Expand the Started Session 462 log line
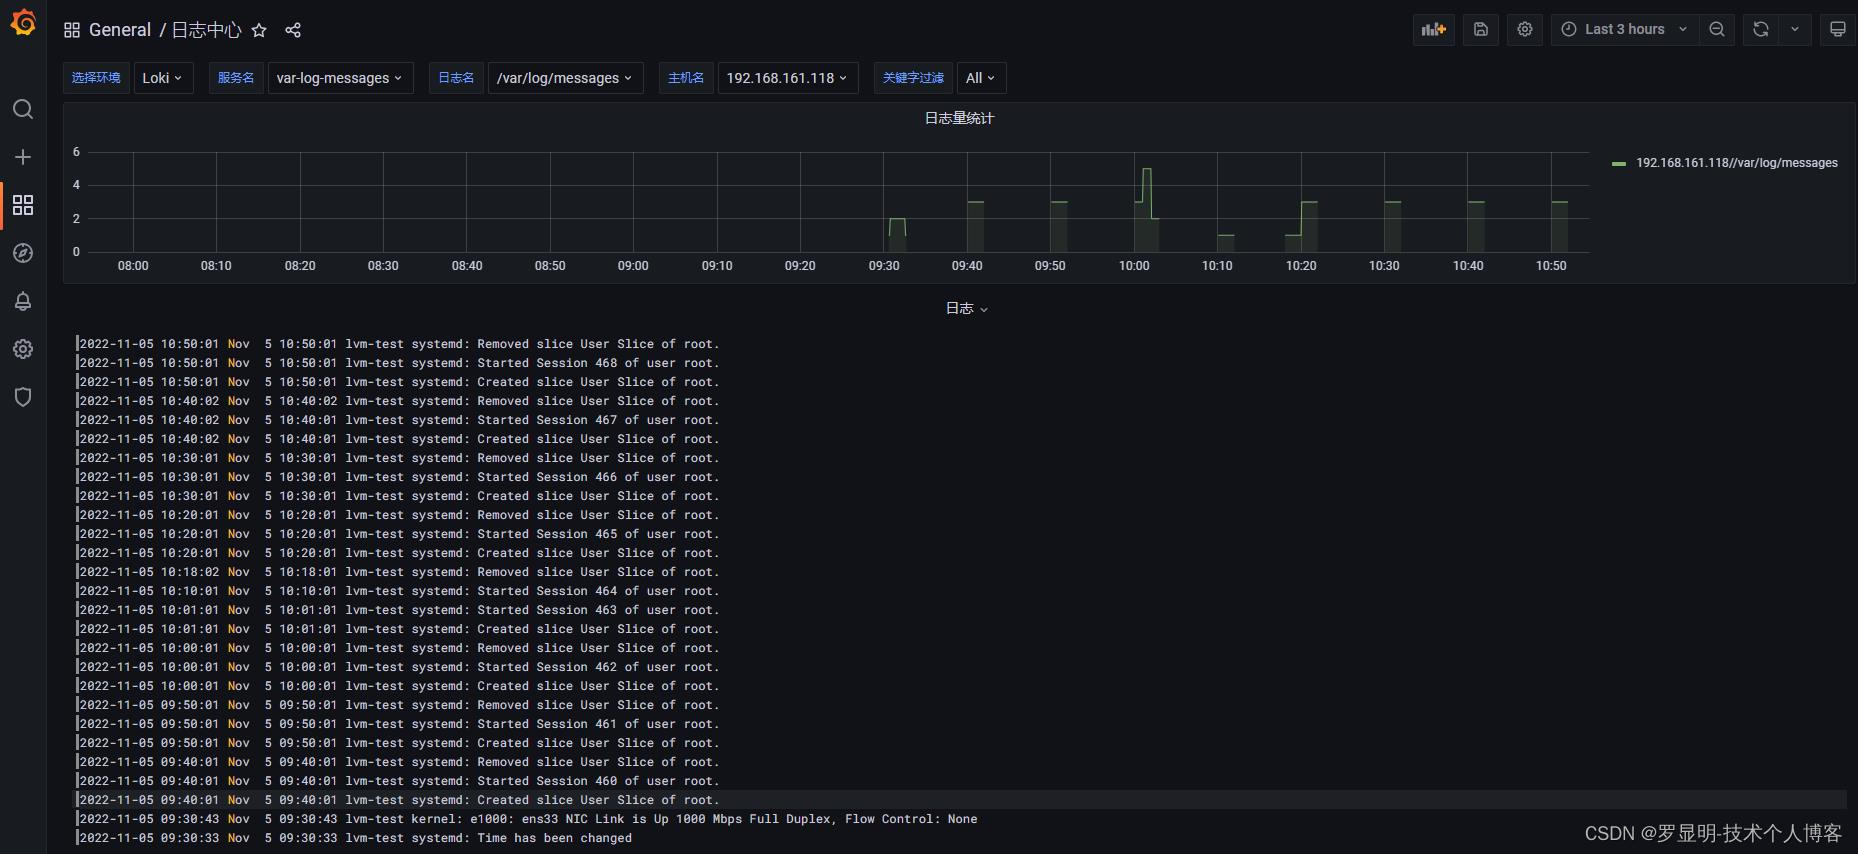The height and width of the screenshot is (854, 1858). [x=960, y=667]
